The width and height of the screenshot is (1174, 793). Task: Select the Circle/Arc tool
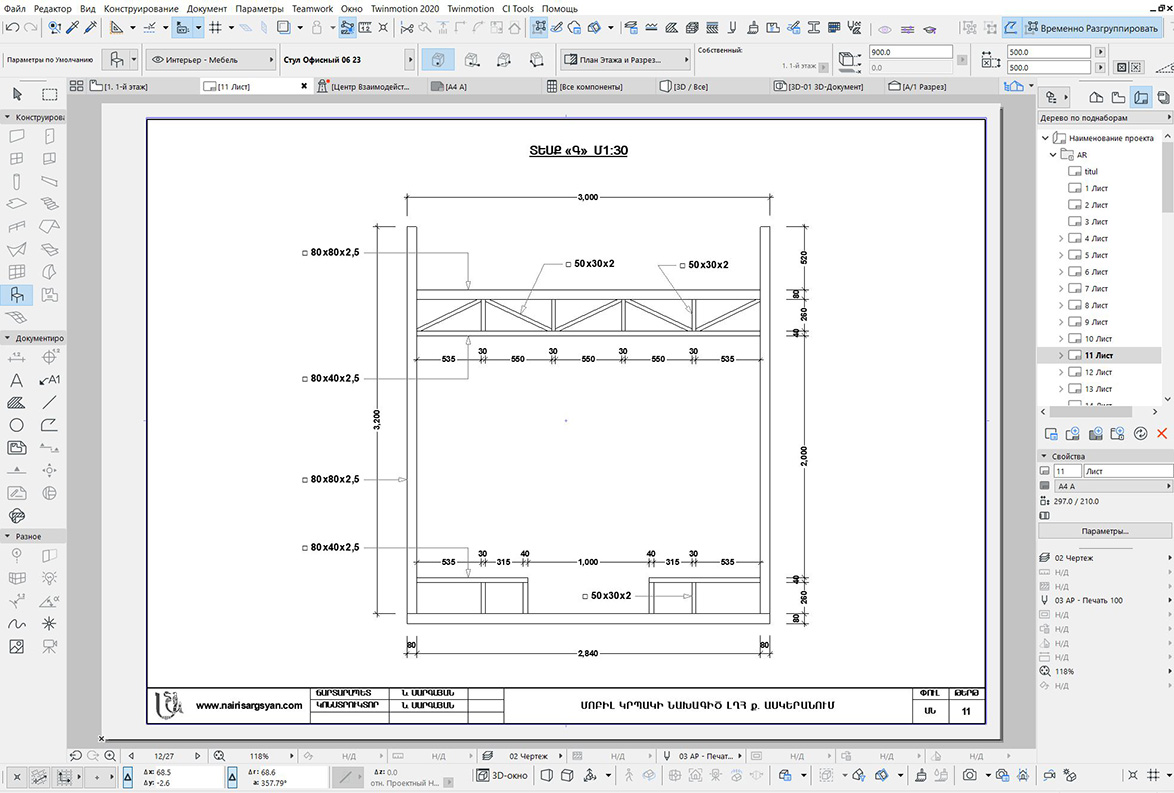click(16, 425)
